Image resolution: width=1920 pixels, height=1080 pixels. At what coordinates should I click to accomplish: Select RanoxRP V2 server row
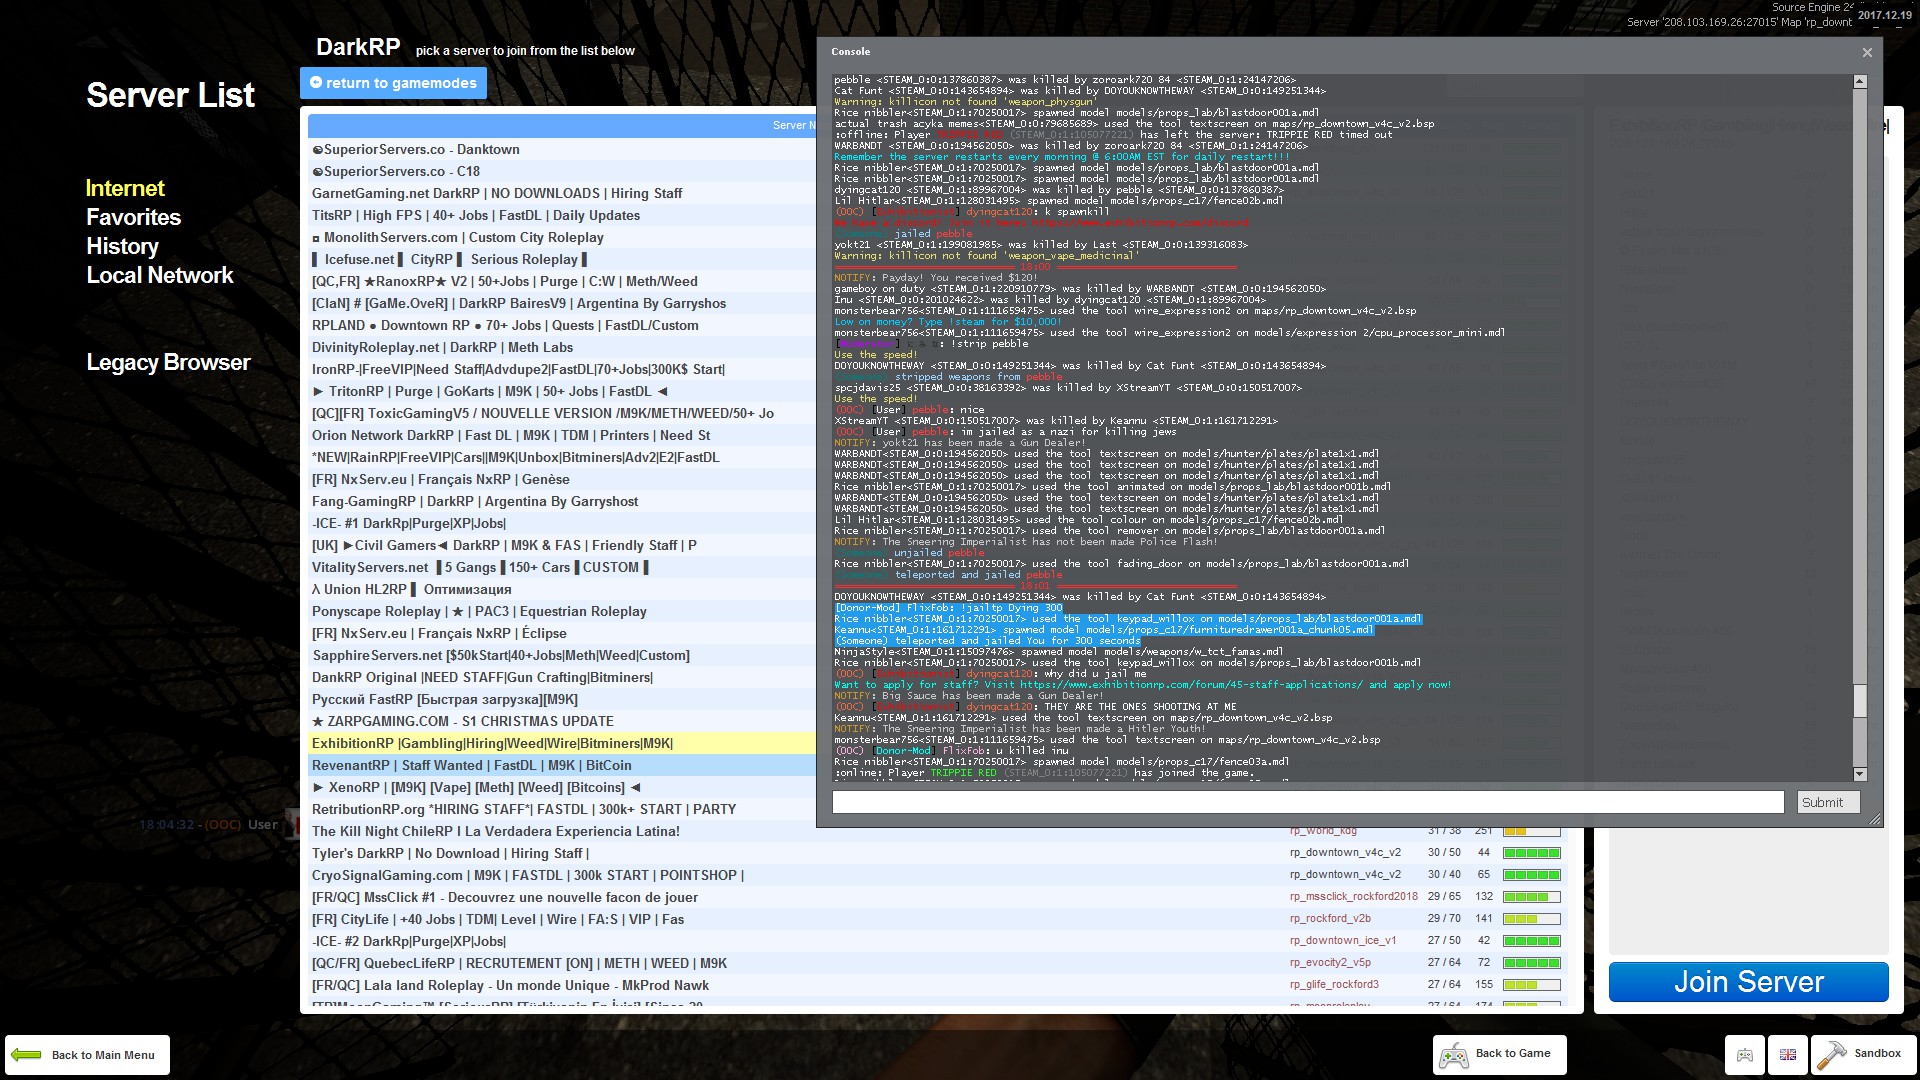pos(562,281)
